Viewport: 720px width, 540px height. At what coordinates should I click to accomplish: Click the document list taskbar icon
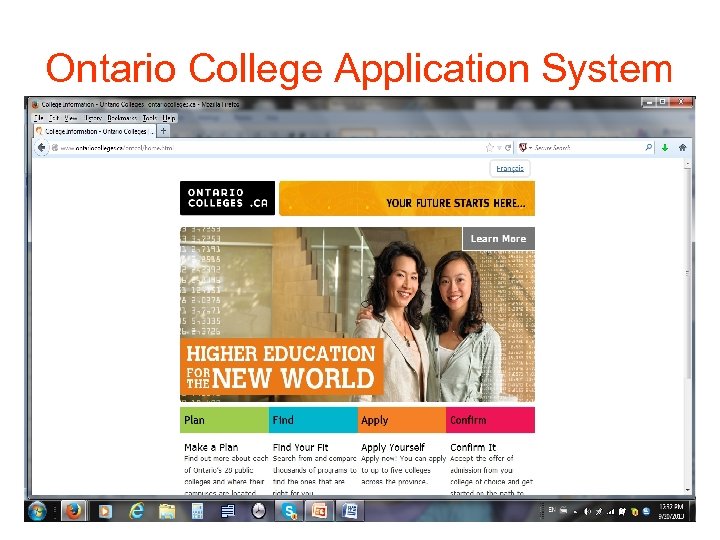(228, 511)
